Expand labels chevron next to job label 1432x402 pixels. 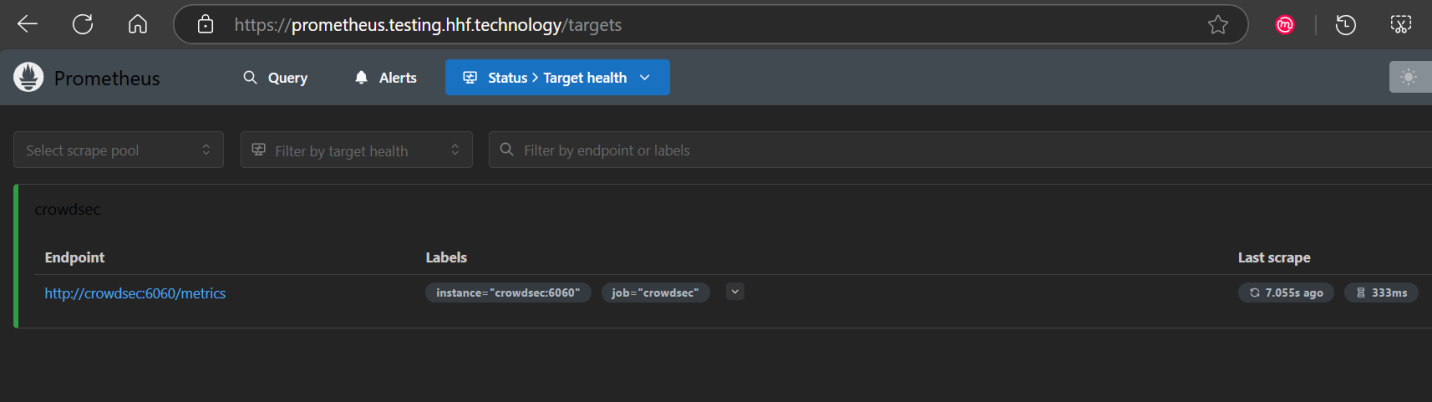pos(735,292)
